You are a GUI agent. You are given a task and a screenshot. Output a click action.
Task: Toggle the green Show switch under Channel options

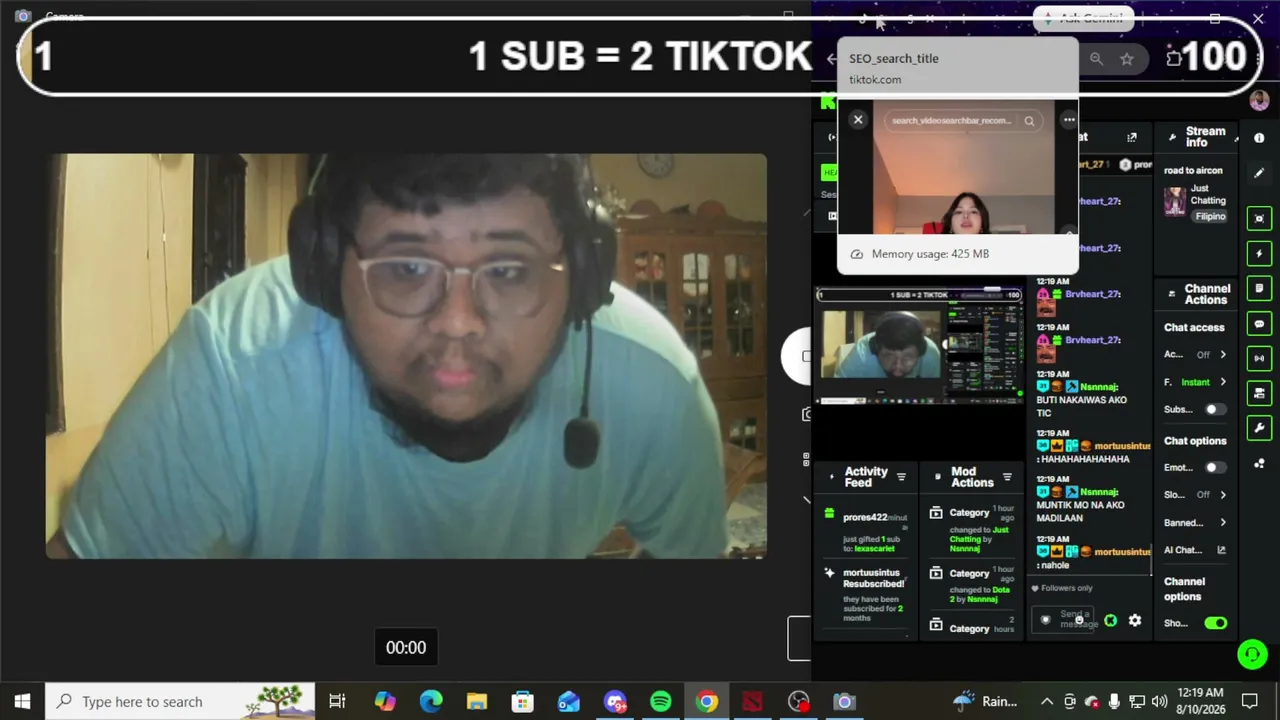(1216, 623)
